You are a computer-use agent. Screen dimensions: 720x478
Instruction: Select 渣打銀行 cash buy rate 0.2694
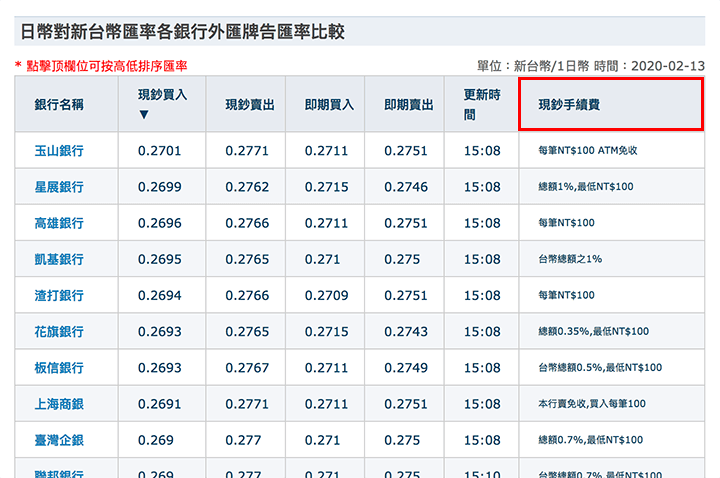click(x=159, y=295)
